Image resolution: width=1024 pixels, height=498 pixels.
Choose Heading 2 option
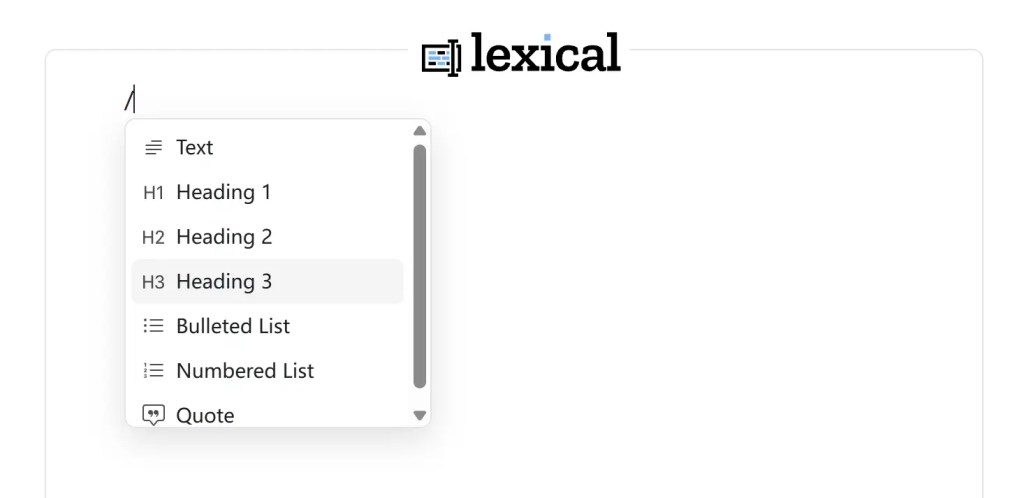click(x=268, y=237)
